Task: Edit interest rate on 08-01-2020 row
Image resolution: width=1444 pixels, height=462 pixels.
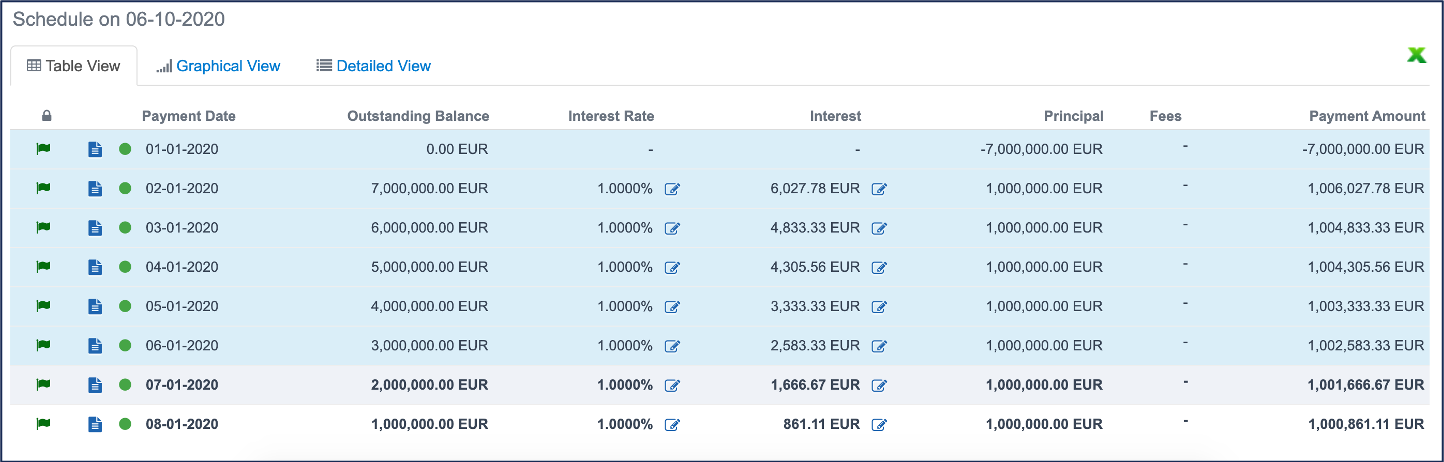Action: 672,425
